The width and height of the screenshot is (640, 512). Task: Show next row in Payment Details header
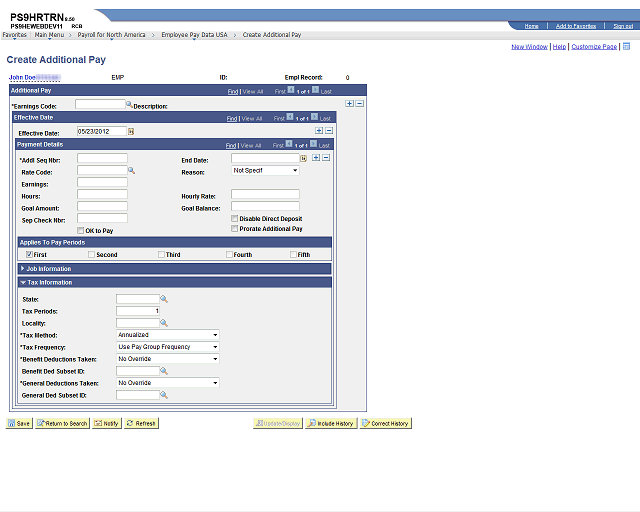[x=313, y=144]
